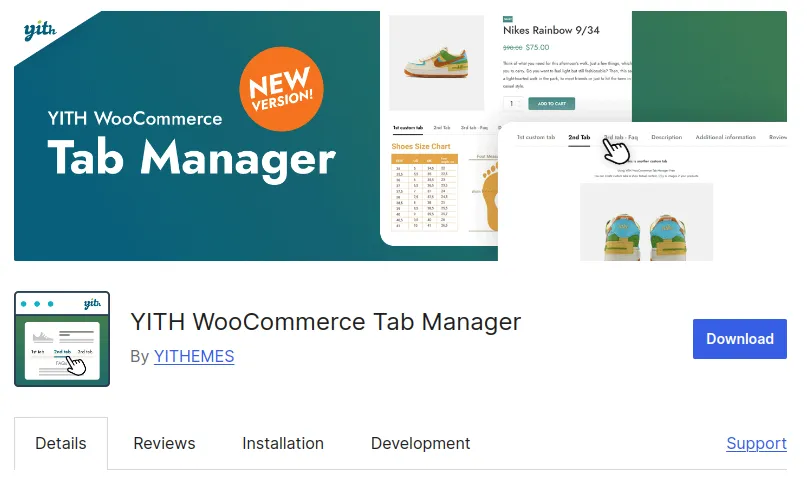Click the NEW VERSION orange badge
Viewport: 807px width, 484px height.
pyautogui.click(x=281, y=89)
